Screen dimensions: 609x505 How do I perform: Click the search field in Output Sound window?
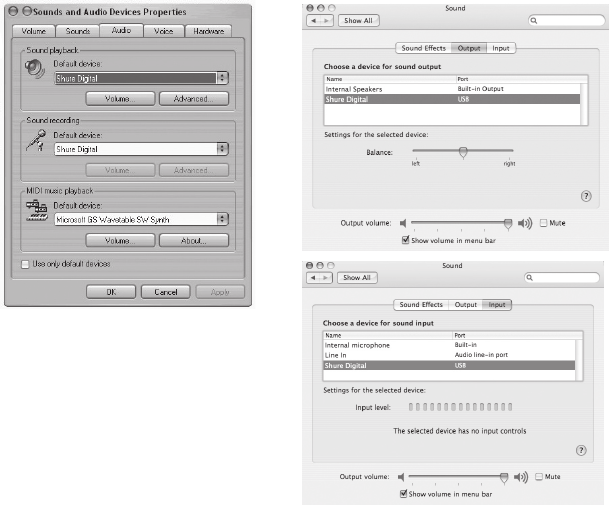tap(566, 20)
